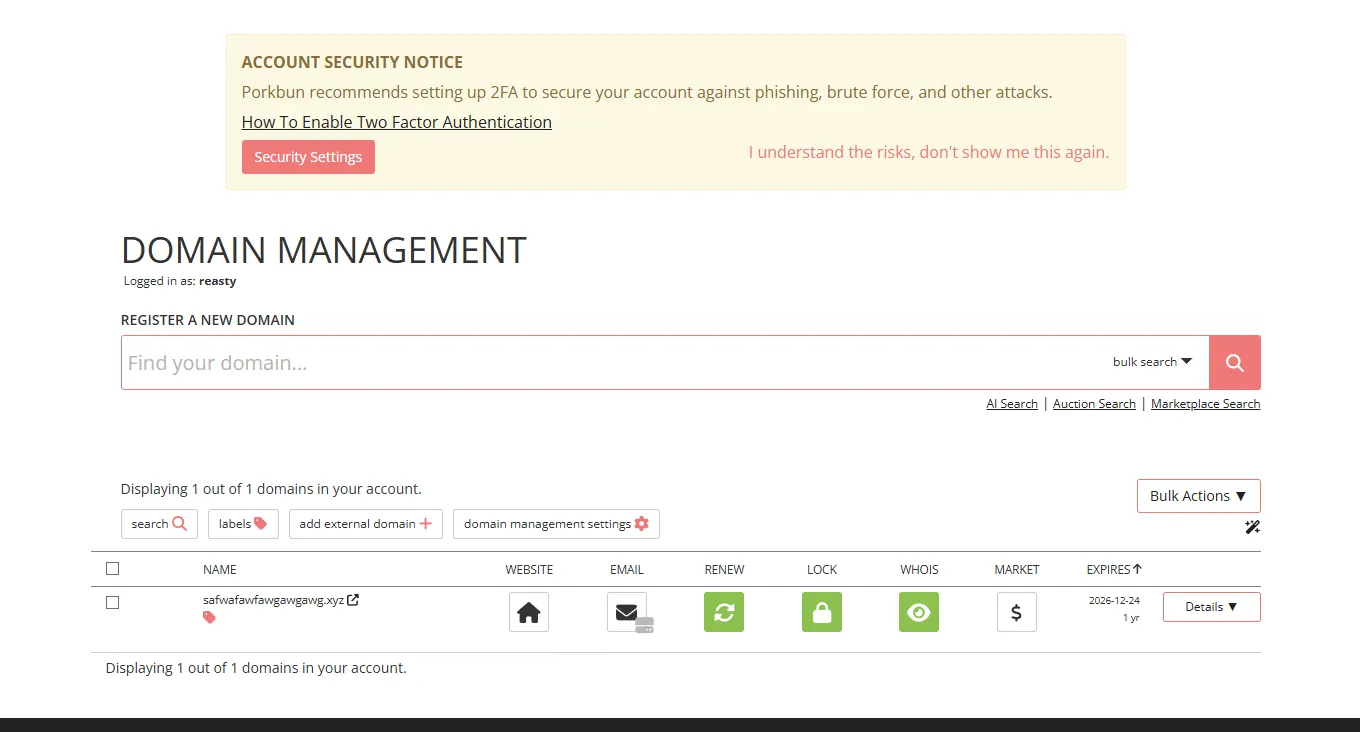Open domain in new tab via external-link icon

tap(353, 600)
